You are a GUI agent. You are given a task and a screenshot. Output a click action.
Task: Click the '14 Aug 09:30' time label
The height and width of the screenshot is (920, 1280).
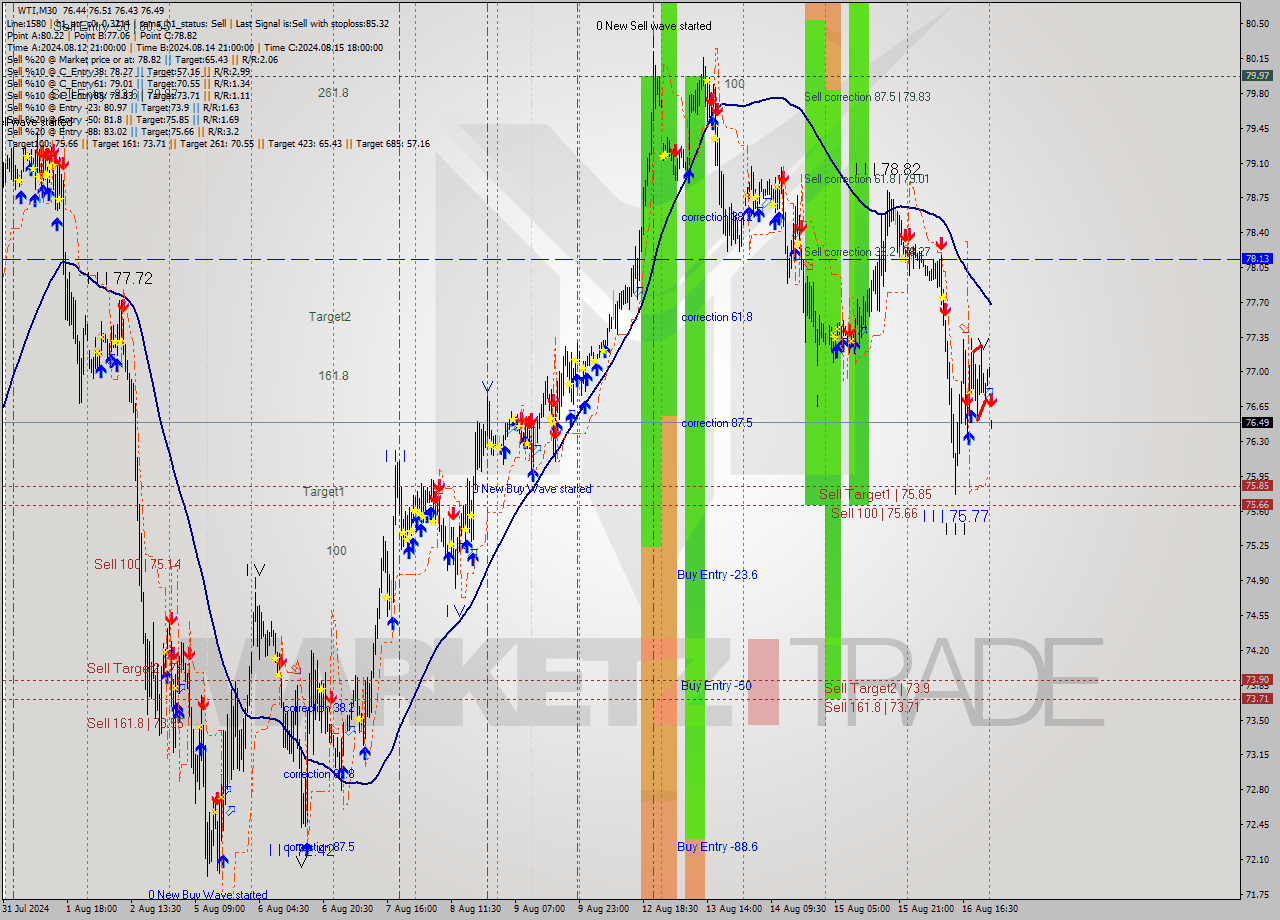pos(798,909)
